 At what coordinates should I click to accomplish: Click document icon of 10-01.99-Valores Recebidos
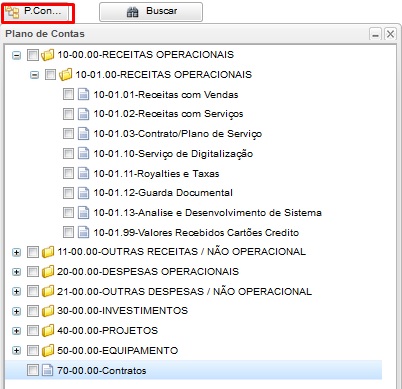coord(83,232)
